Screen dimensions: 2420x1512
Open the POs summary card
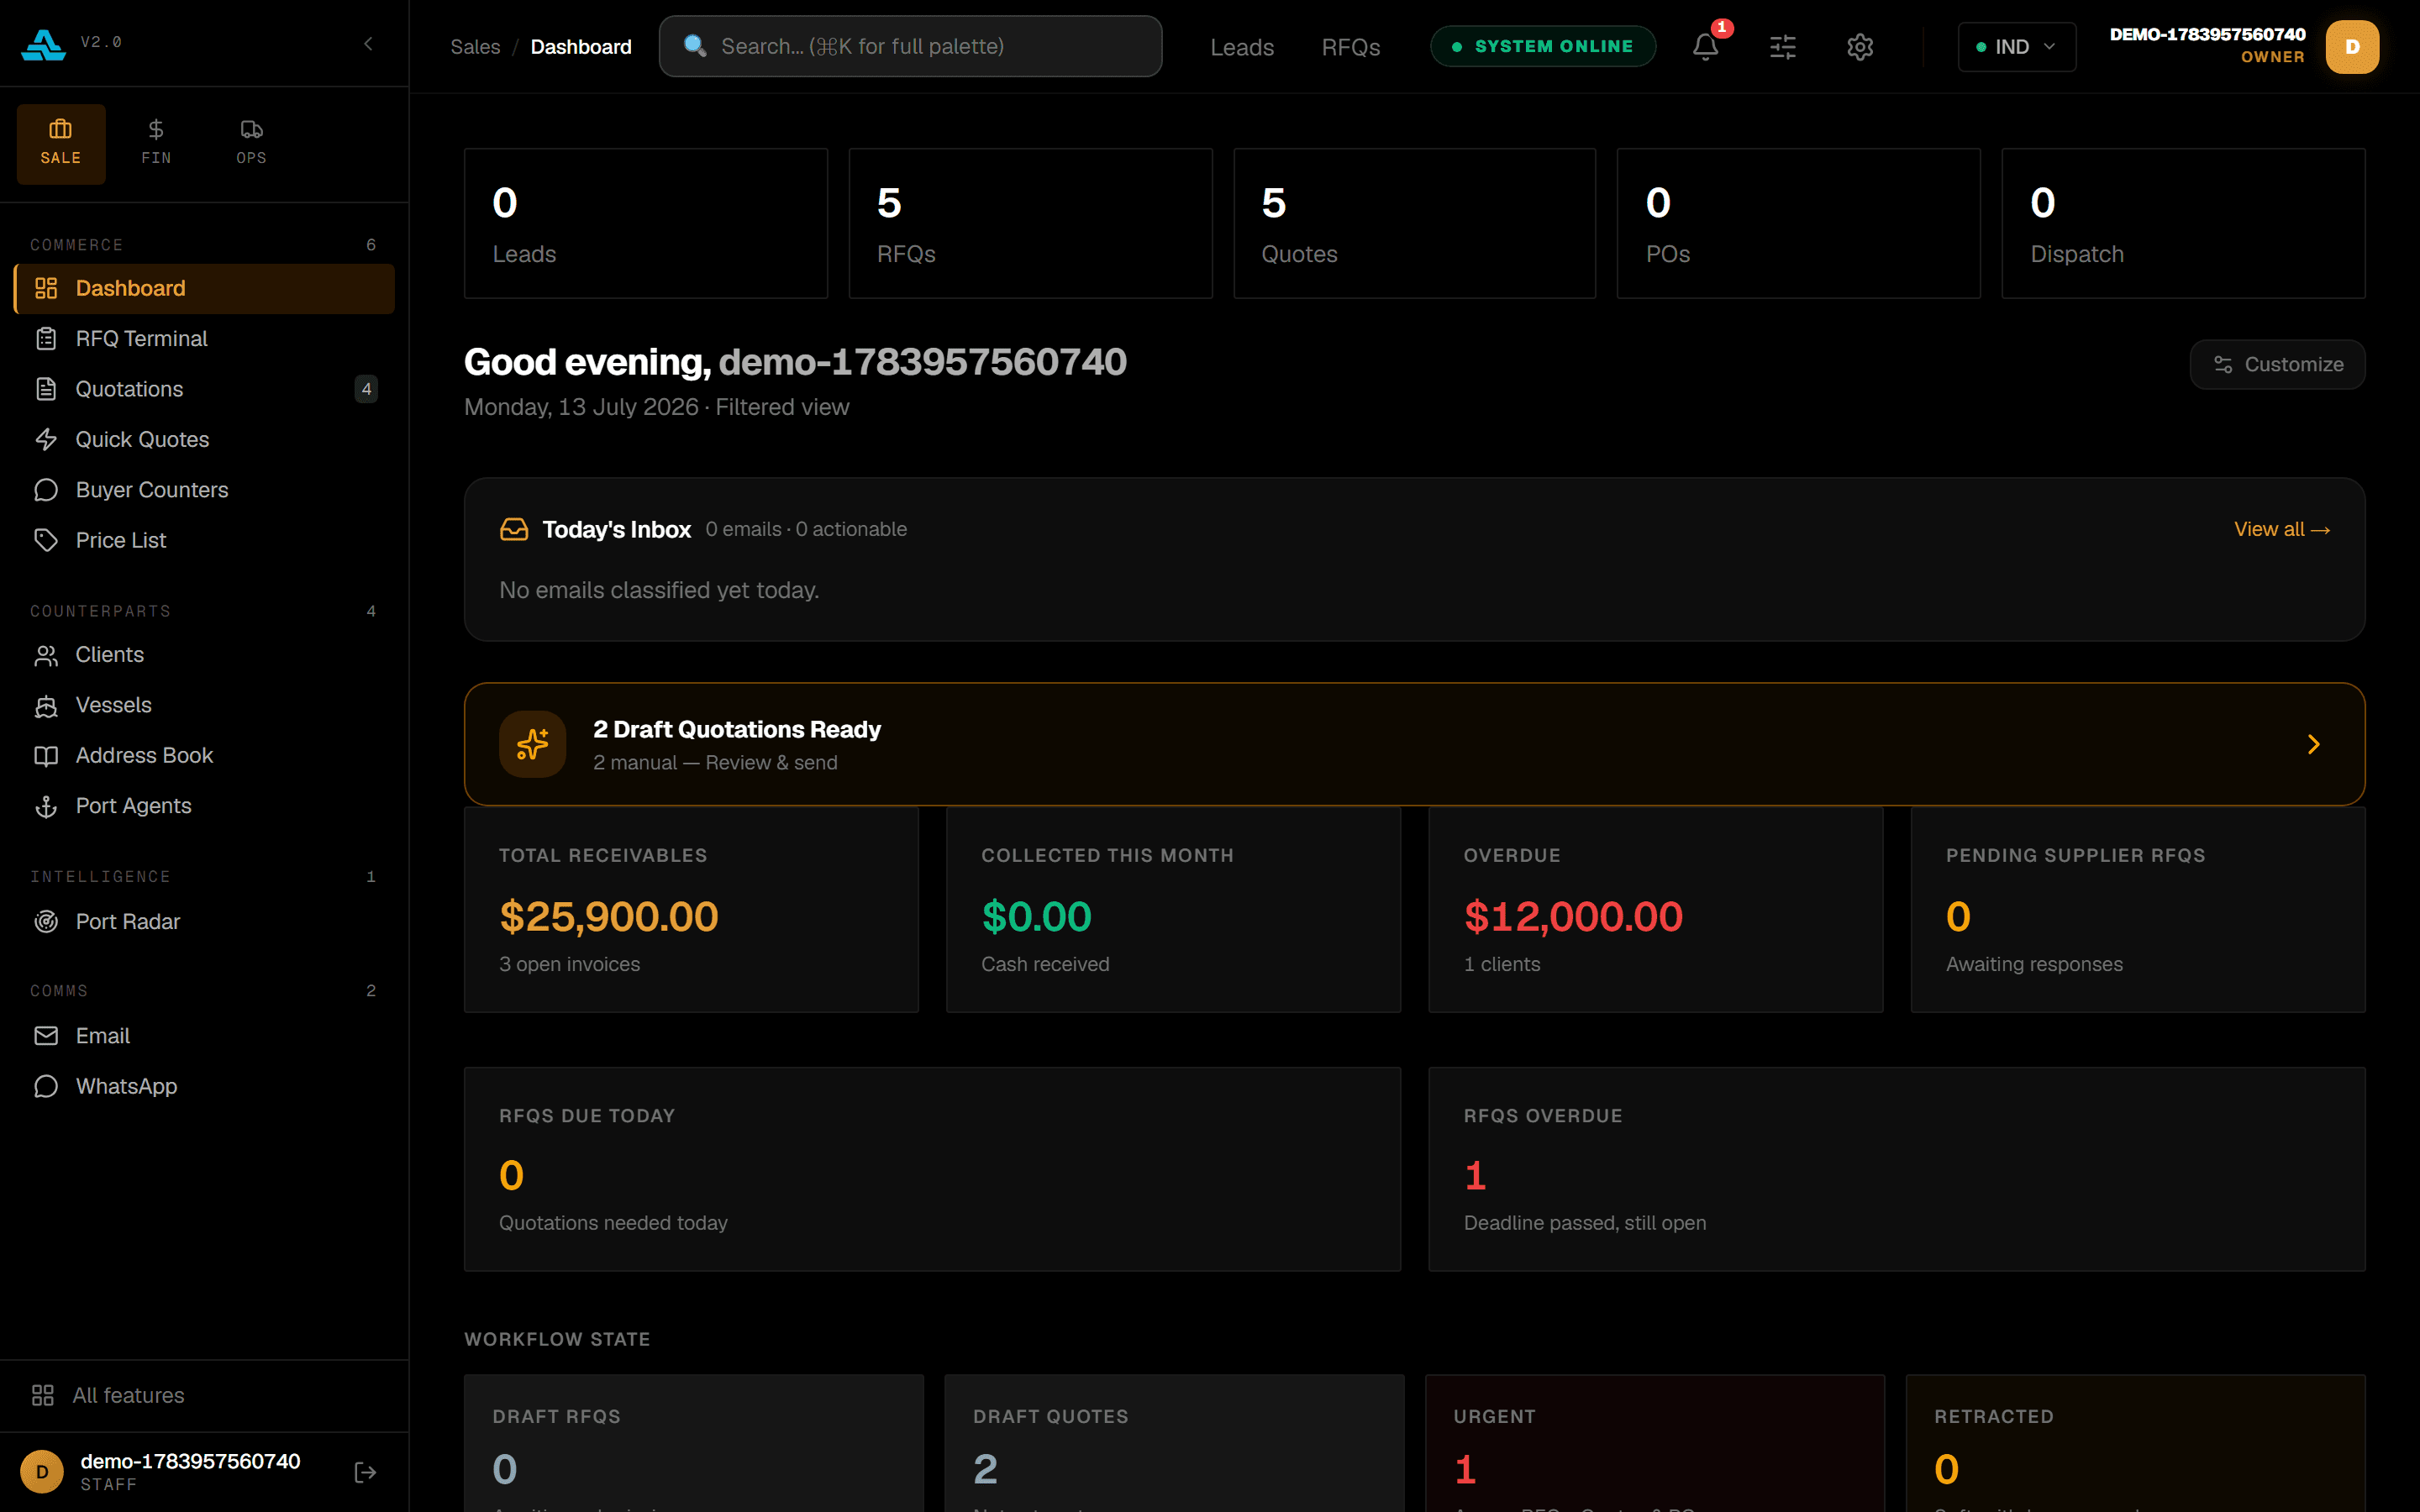1798,224
